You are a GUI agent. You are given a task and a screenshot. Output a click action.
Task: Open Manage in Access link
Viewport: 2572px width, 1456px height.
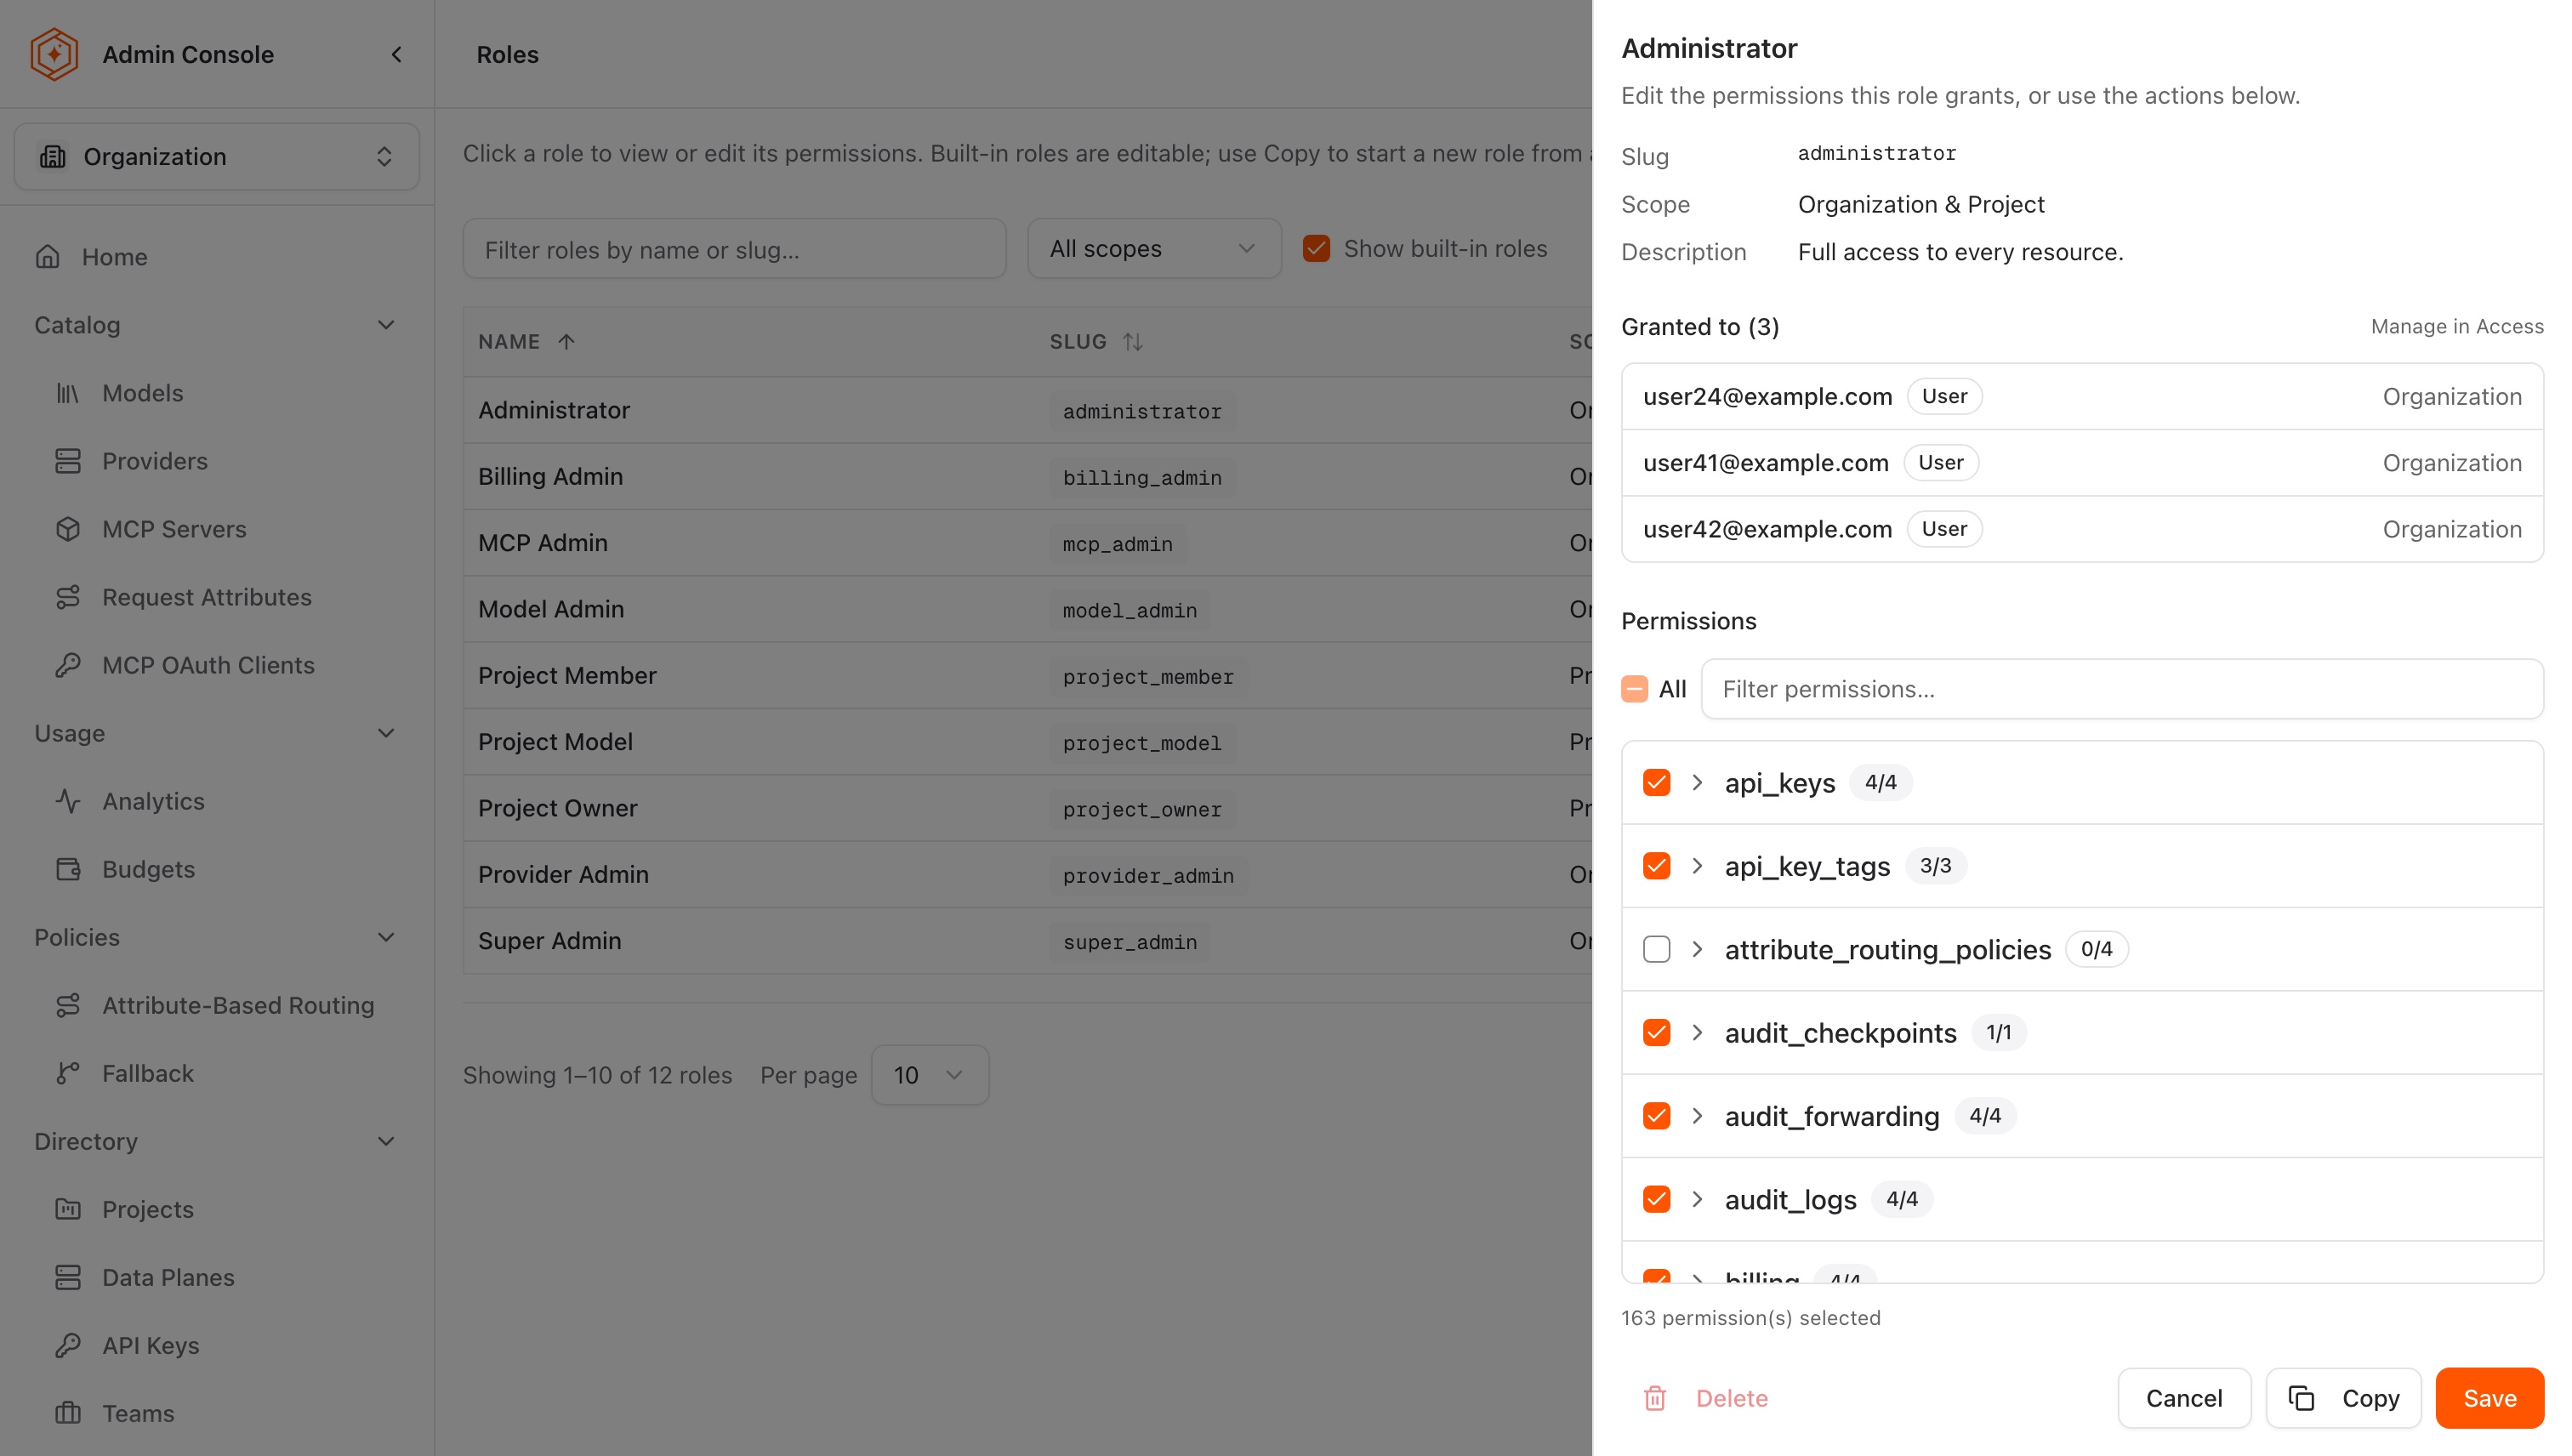coord(2457,327)
